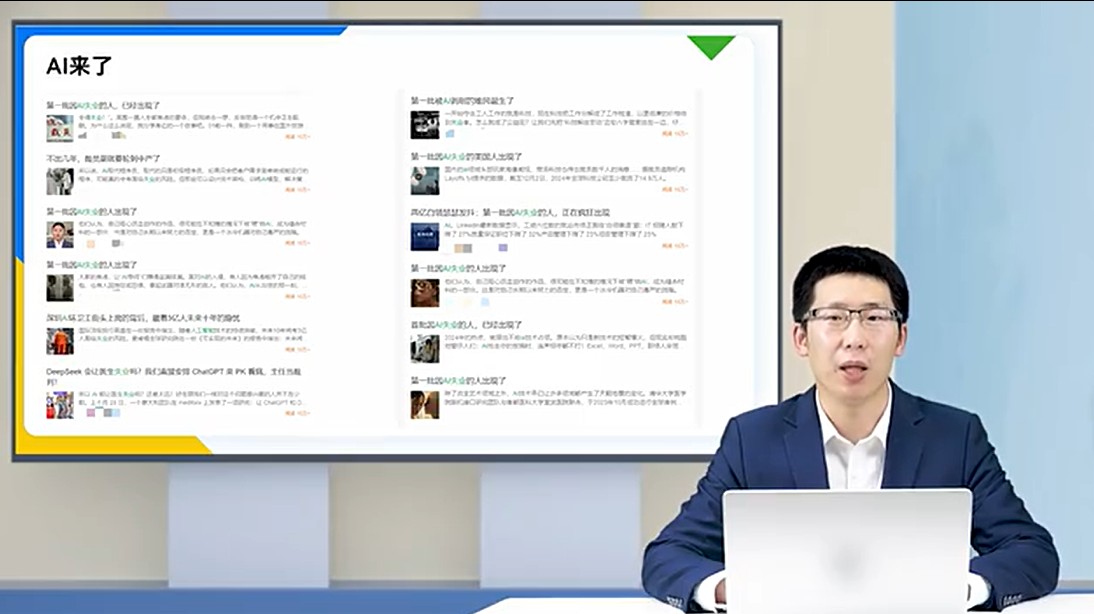Click the orange-vest worker thumbnail
This screenshot has height=614, width=1094.
(60, 341)
